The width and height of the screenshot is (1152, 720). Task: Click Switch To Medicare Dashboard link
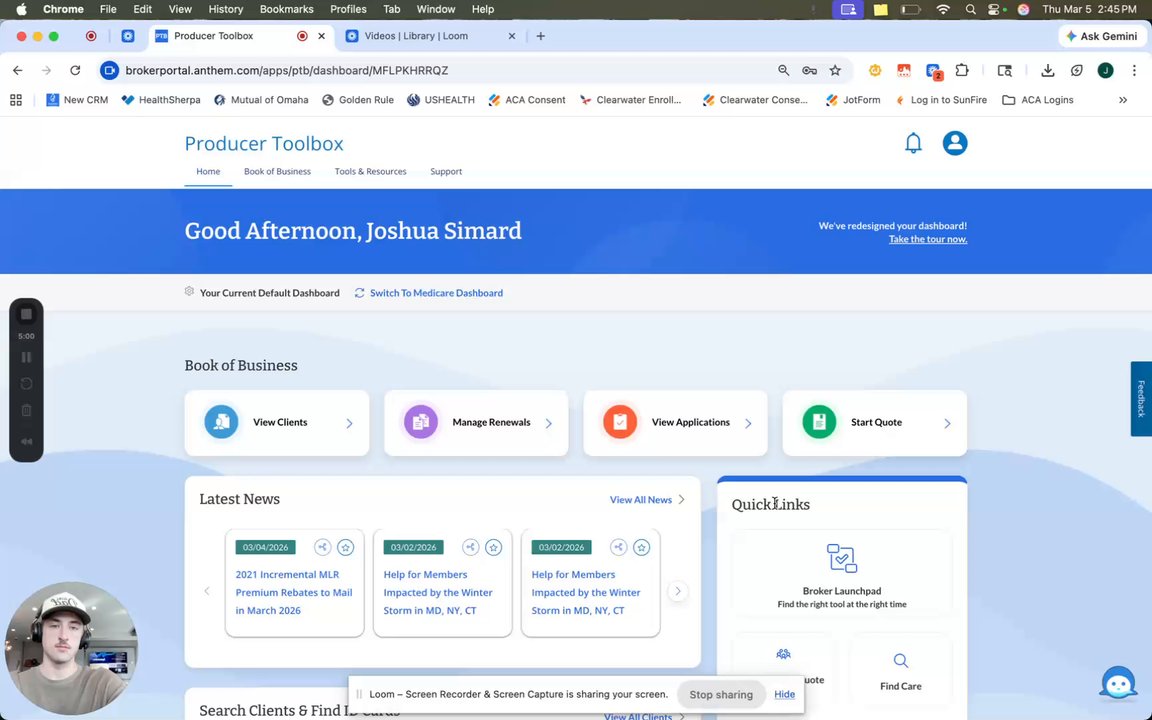(436, 293)
